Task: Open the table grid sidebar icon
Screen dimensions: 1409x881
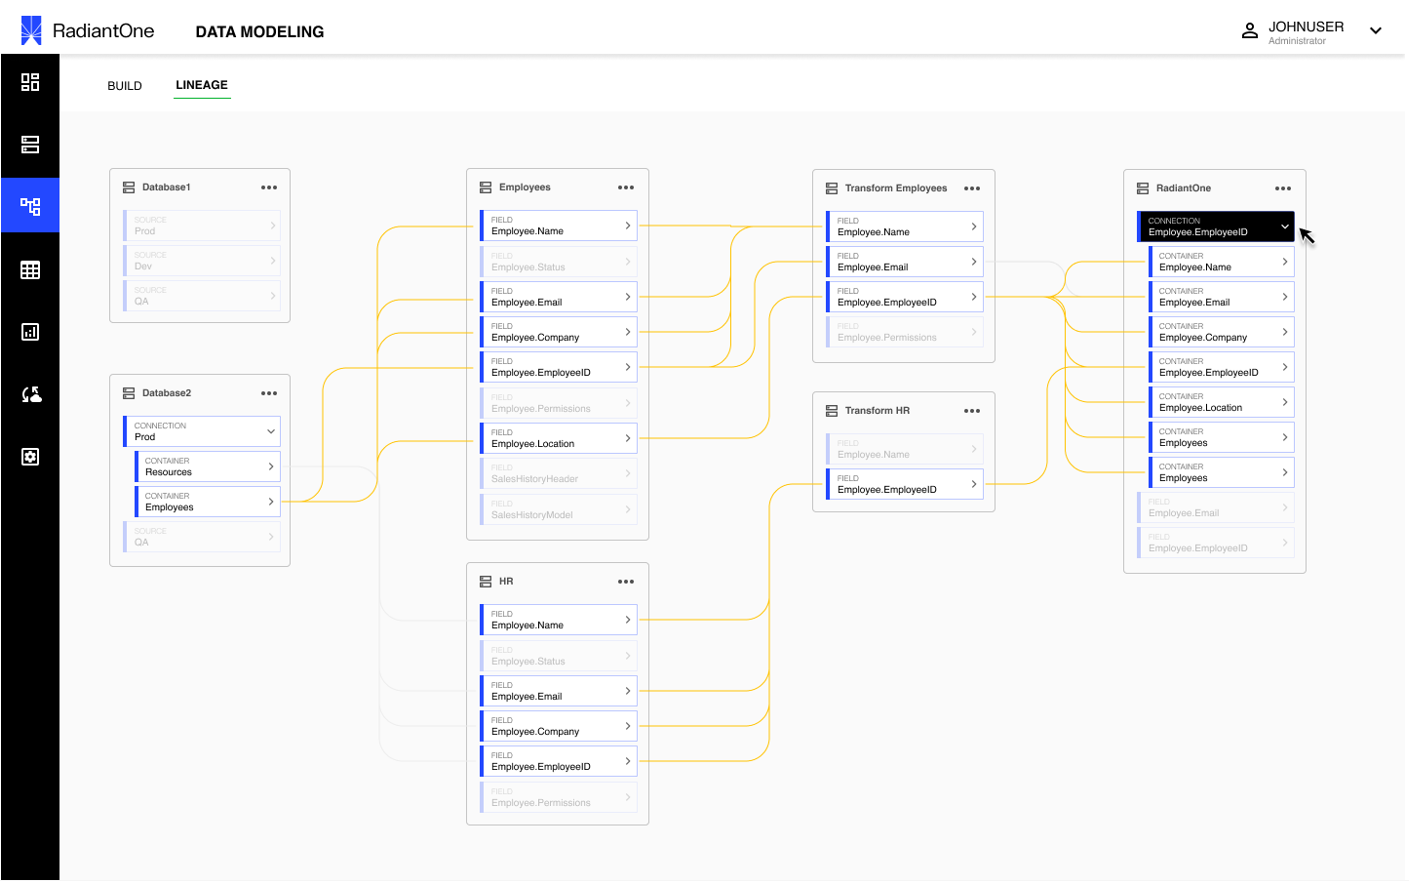Action: pos(30,270)
